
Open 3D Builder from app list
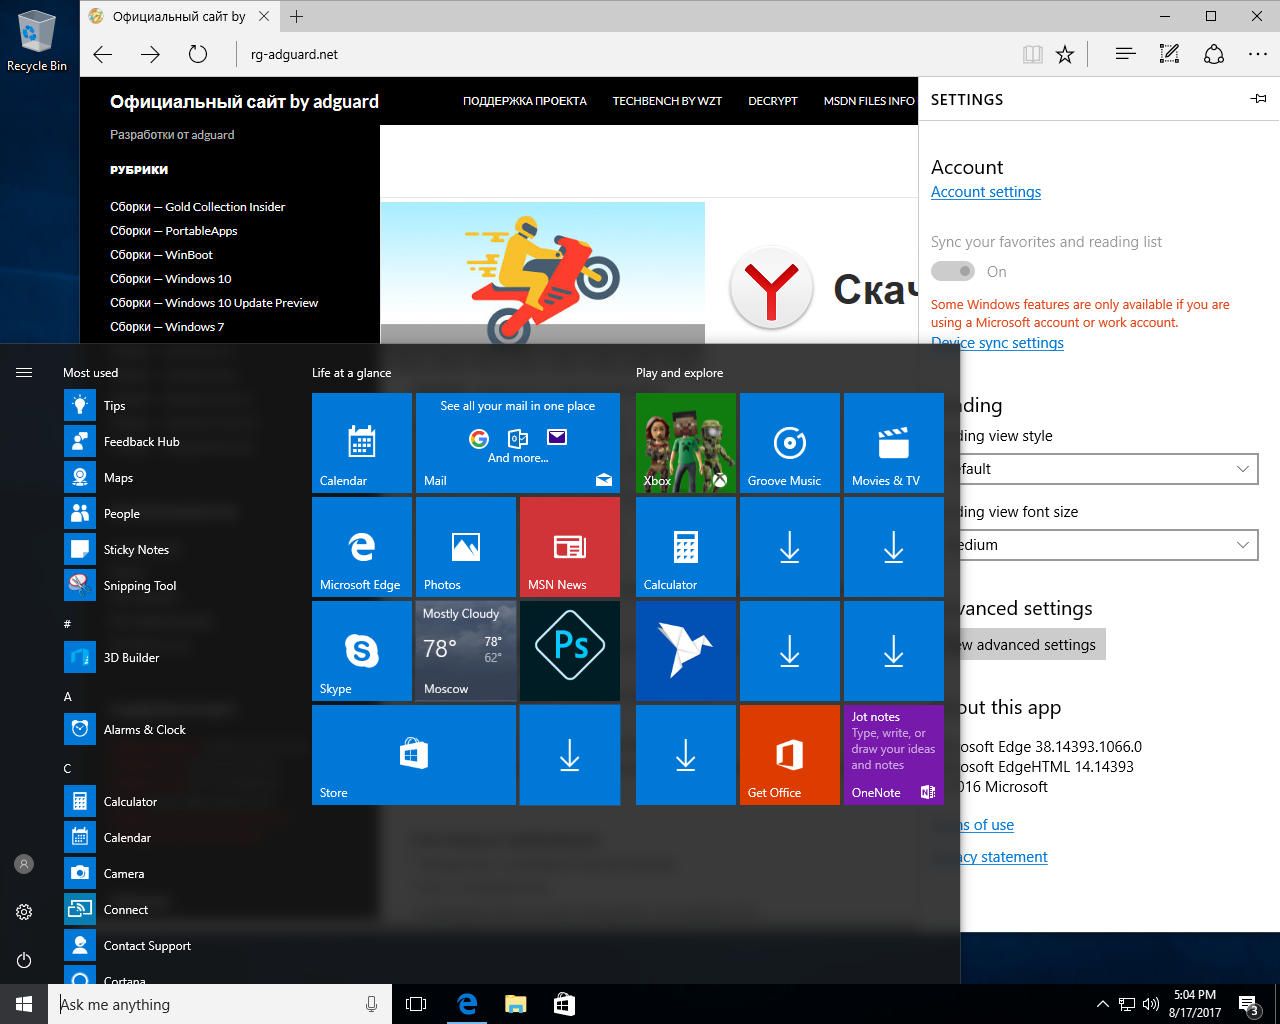pos(180,658)
